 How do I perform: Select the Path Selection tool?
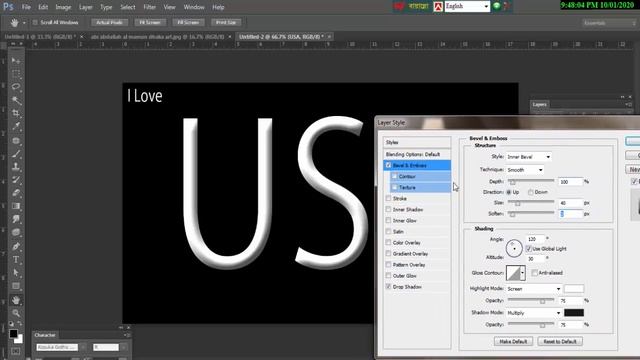(x=16, y=273)
